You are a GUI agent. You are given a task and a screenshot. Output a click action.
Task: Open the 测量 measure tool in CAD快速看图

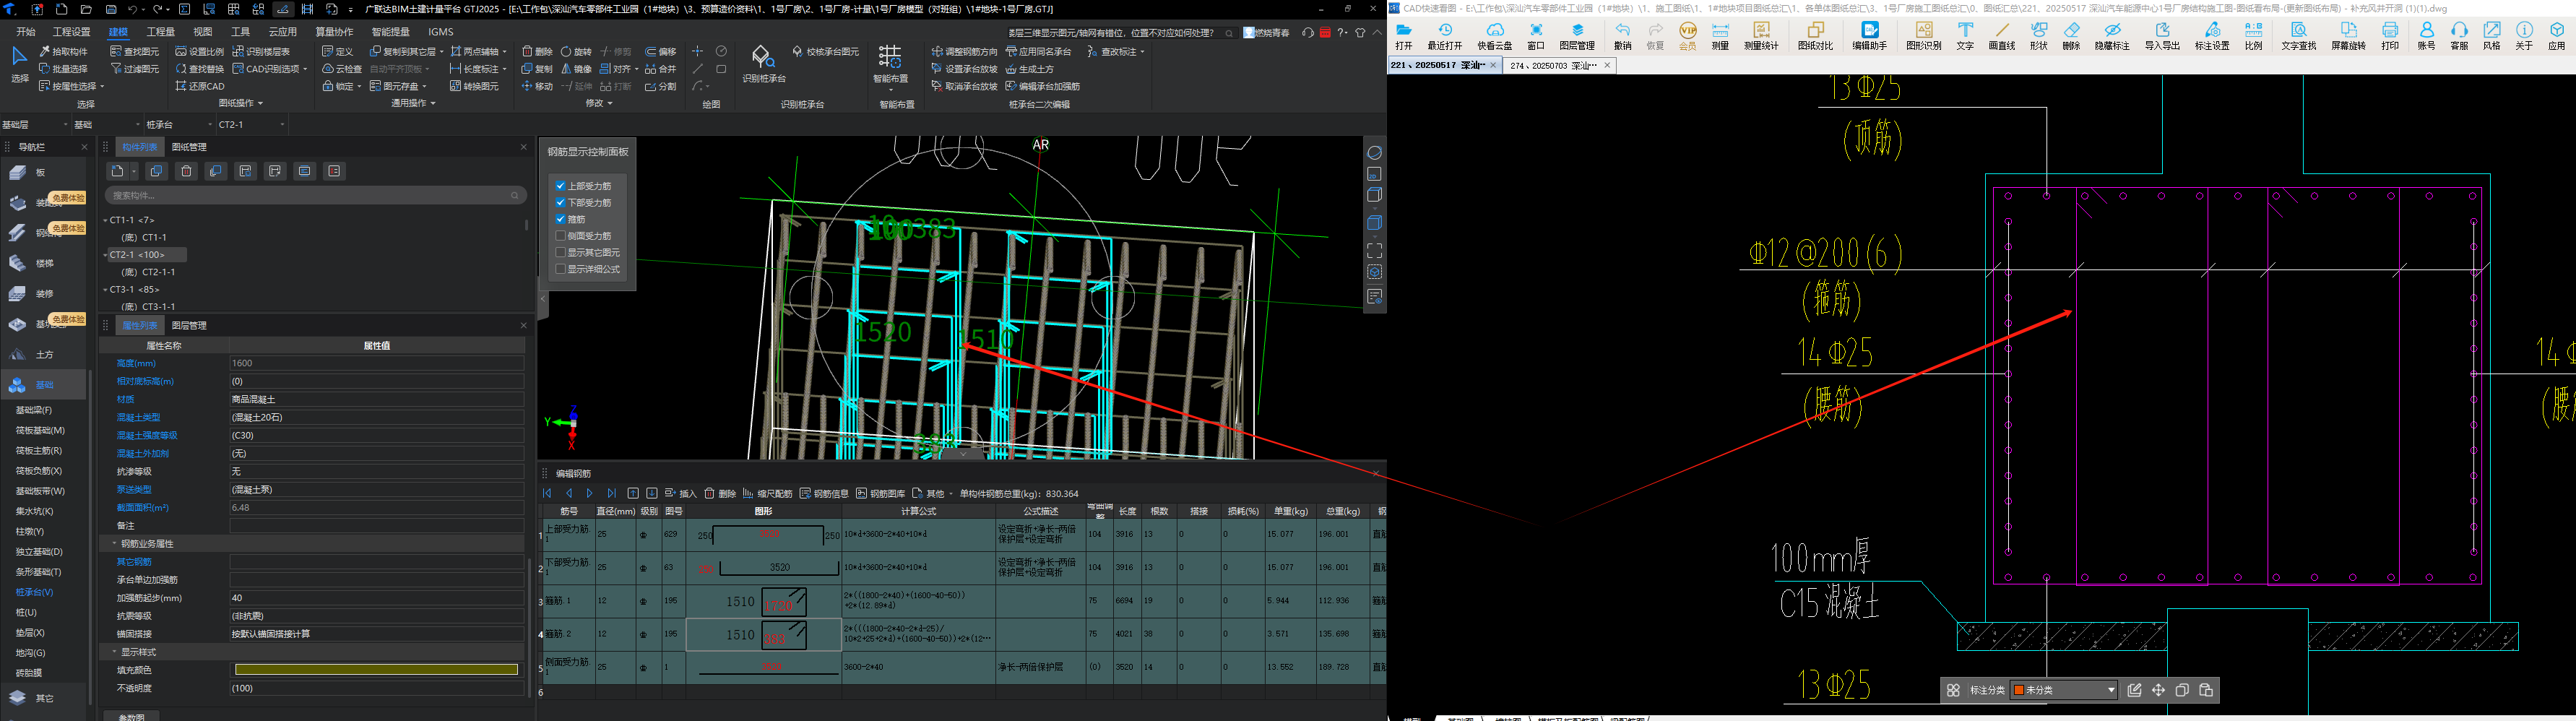[1720, 36]
